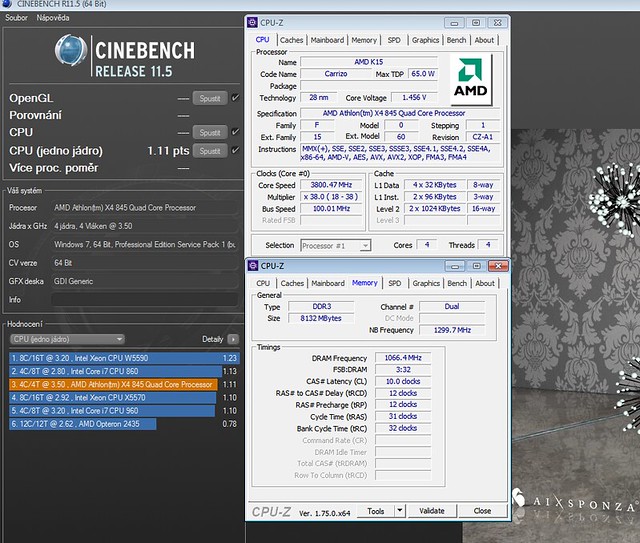Screen dimensions: 640x543
Task: Select Mainboard tab in lower CPU-Z window
Action: point(328,283)
